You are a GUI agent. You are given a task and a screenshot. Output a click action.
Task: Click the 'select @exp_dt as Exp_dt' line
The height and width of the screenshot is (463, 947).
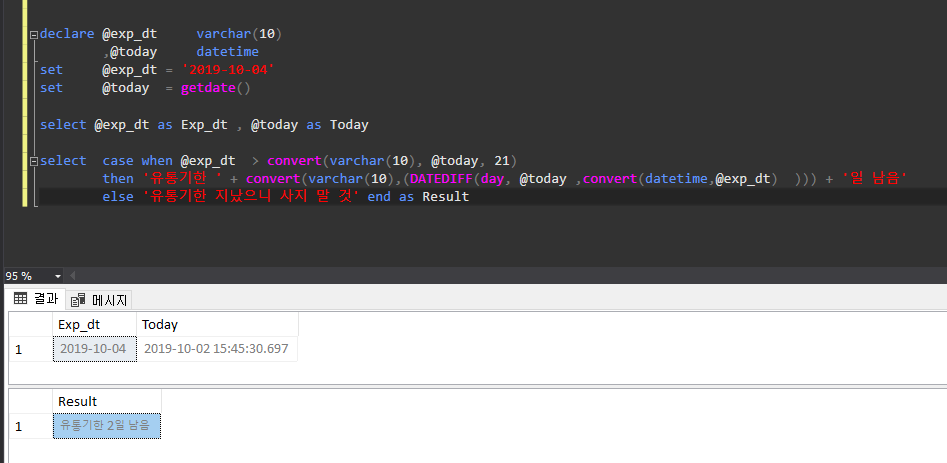point(204,125)
